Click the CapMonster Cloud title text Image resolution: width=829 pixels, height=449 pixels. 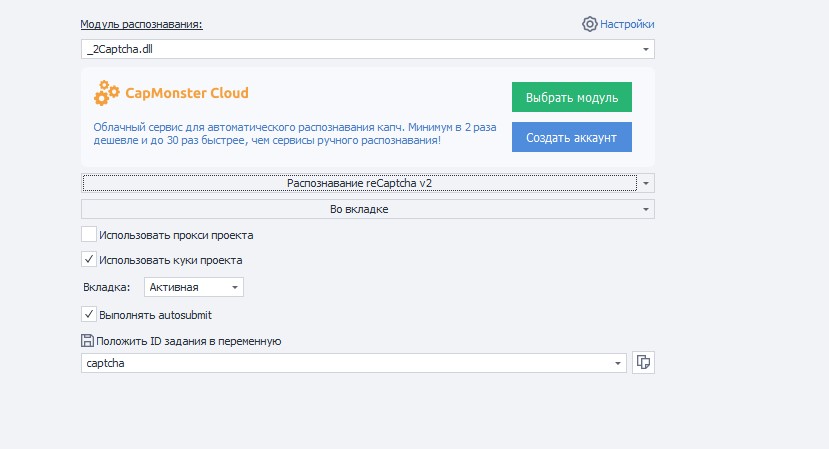(187, 93)
